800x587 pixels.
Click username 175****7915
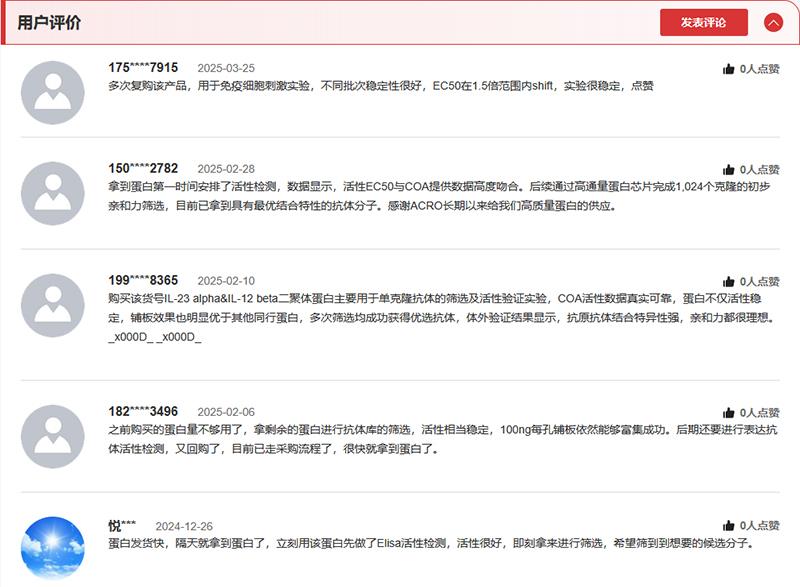point(143,68)
